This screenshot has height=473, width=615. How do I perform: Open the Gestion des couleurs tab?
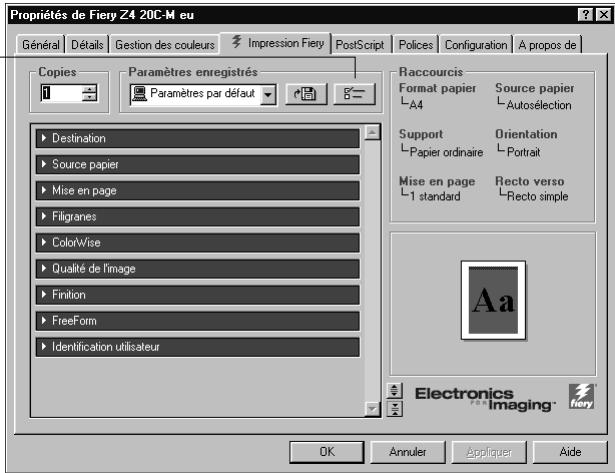[165, 45]
